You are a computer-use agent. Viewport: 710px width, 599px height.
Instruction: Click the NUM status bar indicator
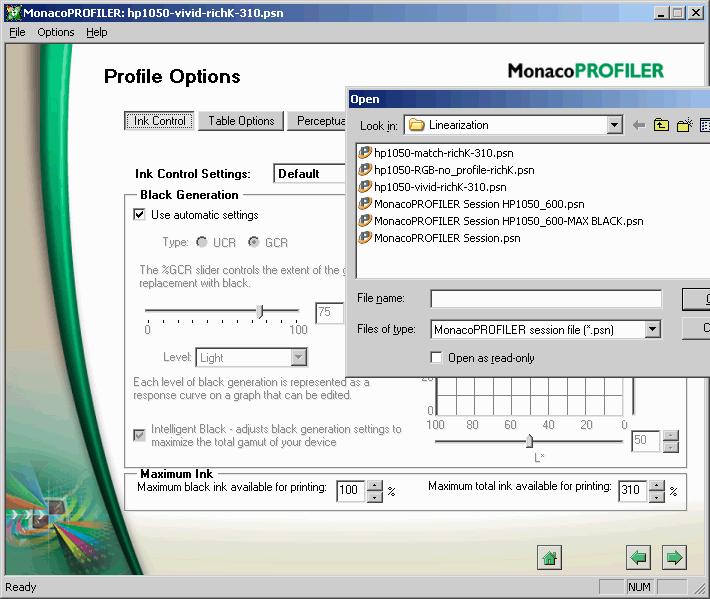point(639,587)
